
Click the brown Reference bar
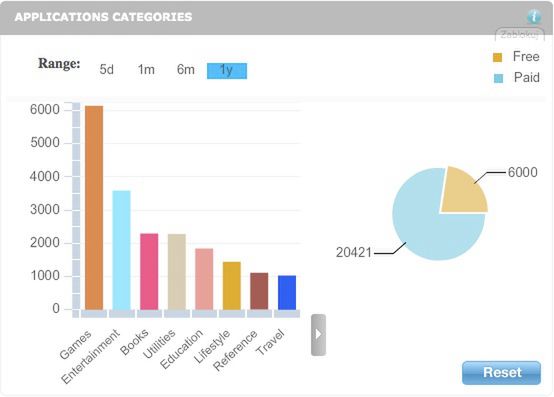pos(259,291)
